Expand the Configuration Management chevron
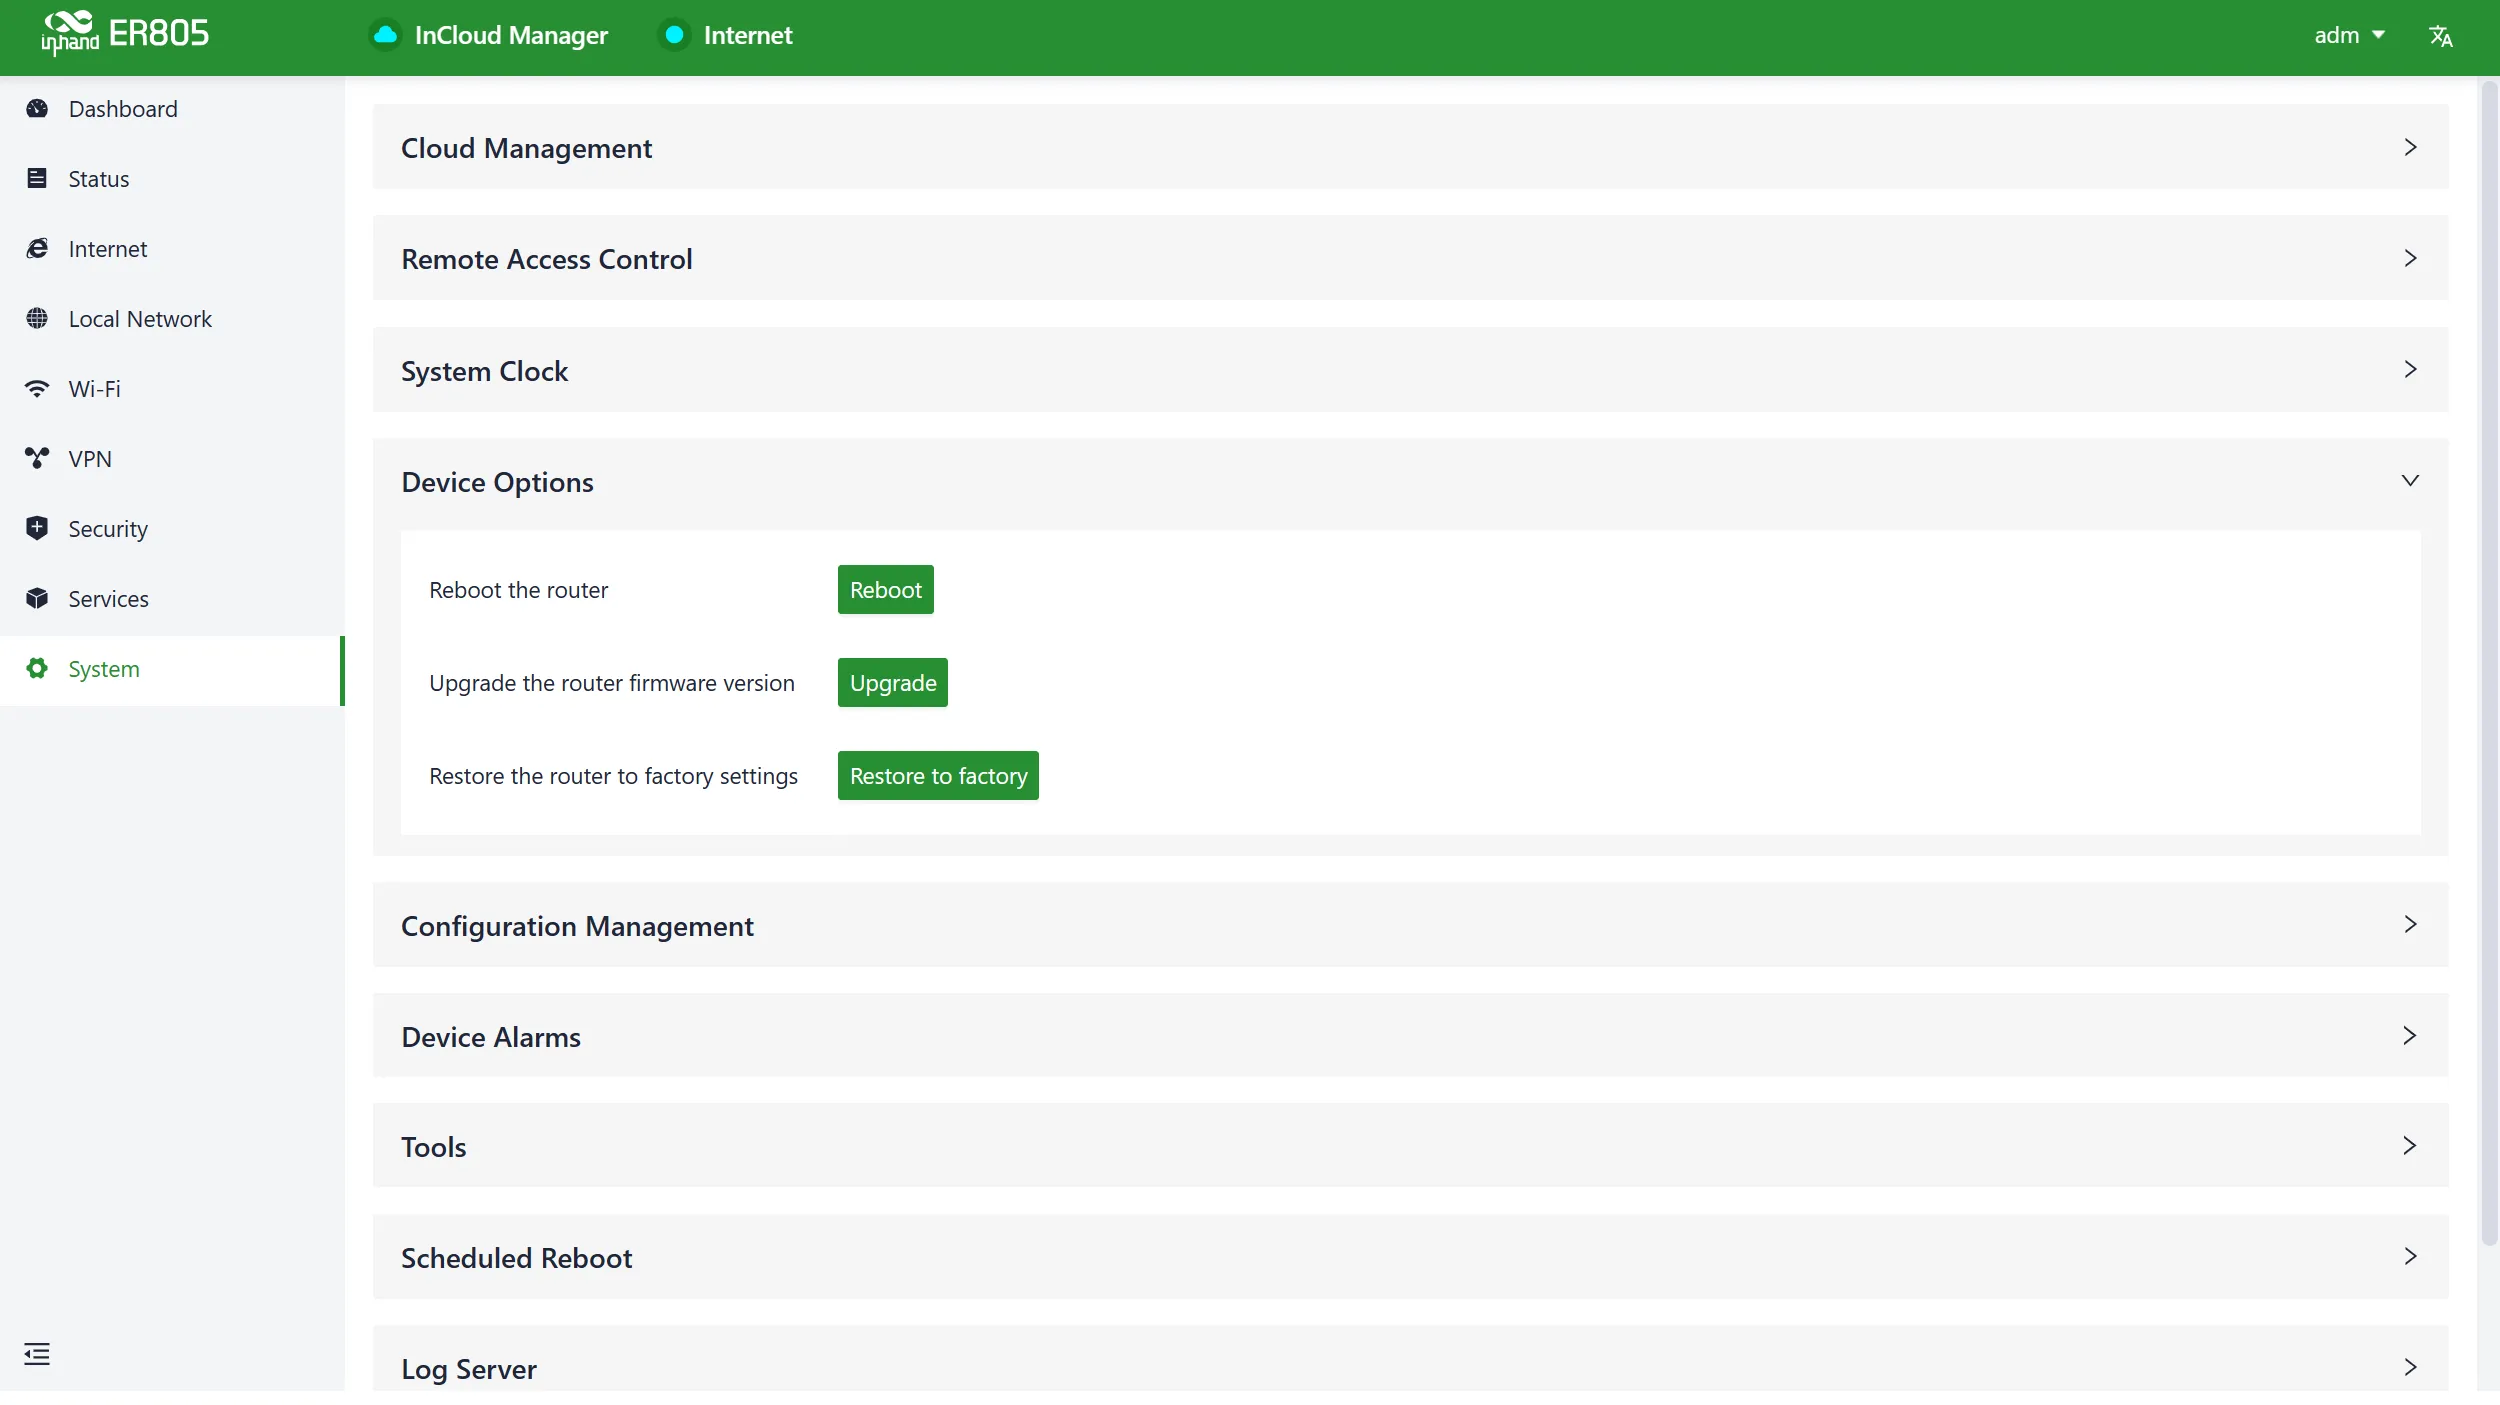The height and width of the screenshot is (1405, 2500). (x=2410, y=924)
